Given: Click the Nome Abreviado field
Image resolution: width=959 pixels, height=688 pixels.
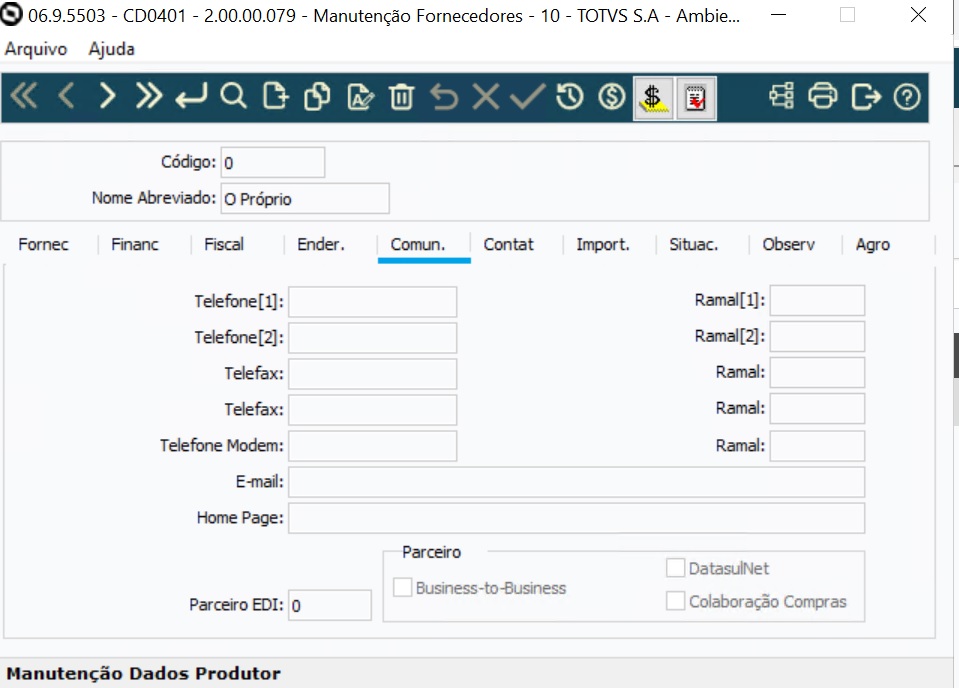Looking at the screenshot, I should (305, 199).
